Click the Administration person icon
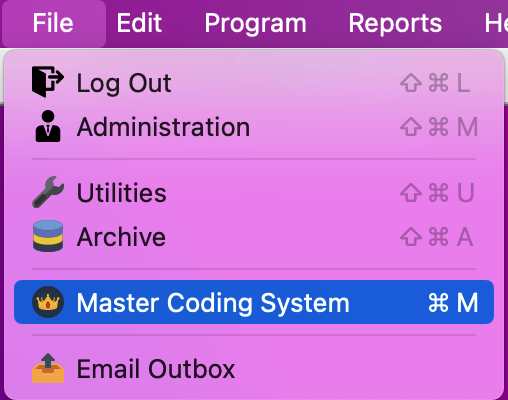 click(x=48, y=126)
